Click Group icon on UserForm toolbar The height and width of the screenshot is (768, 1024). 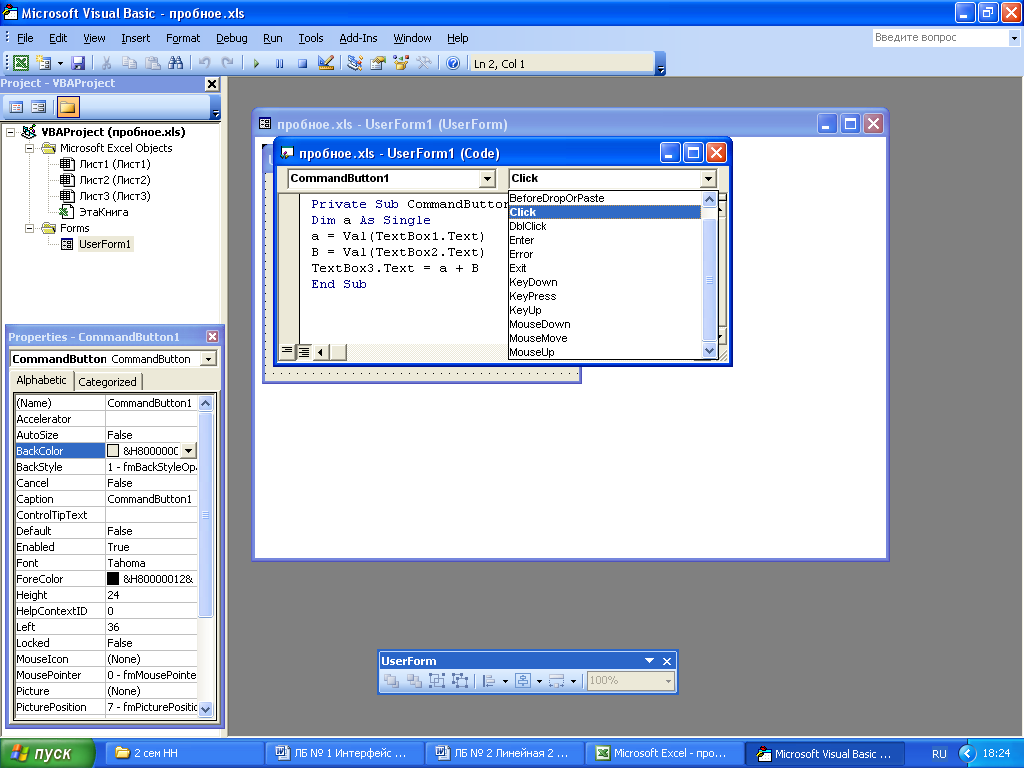click(x=437, y=681)
